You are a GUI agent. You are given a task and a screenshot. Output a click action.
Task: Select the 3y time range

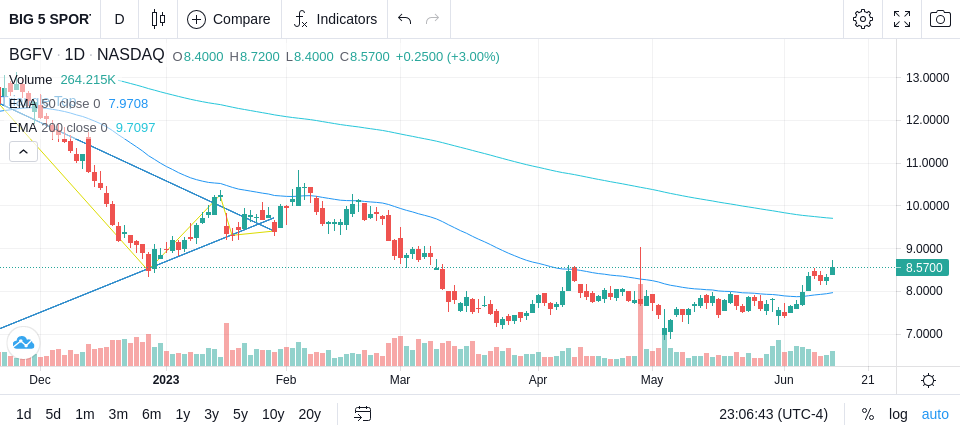tap(211, 415)
